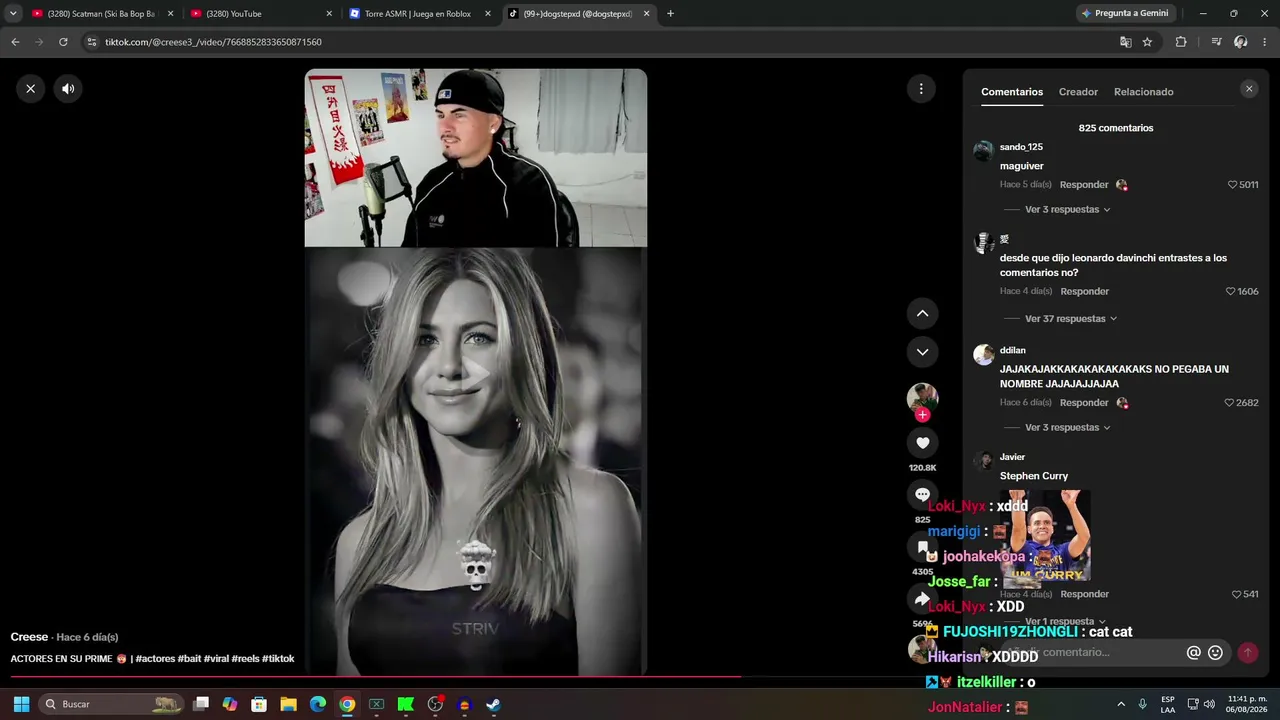The image size is (1280, 720).
Task: Open the video more options menu
Action: [921, 89]
